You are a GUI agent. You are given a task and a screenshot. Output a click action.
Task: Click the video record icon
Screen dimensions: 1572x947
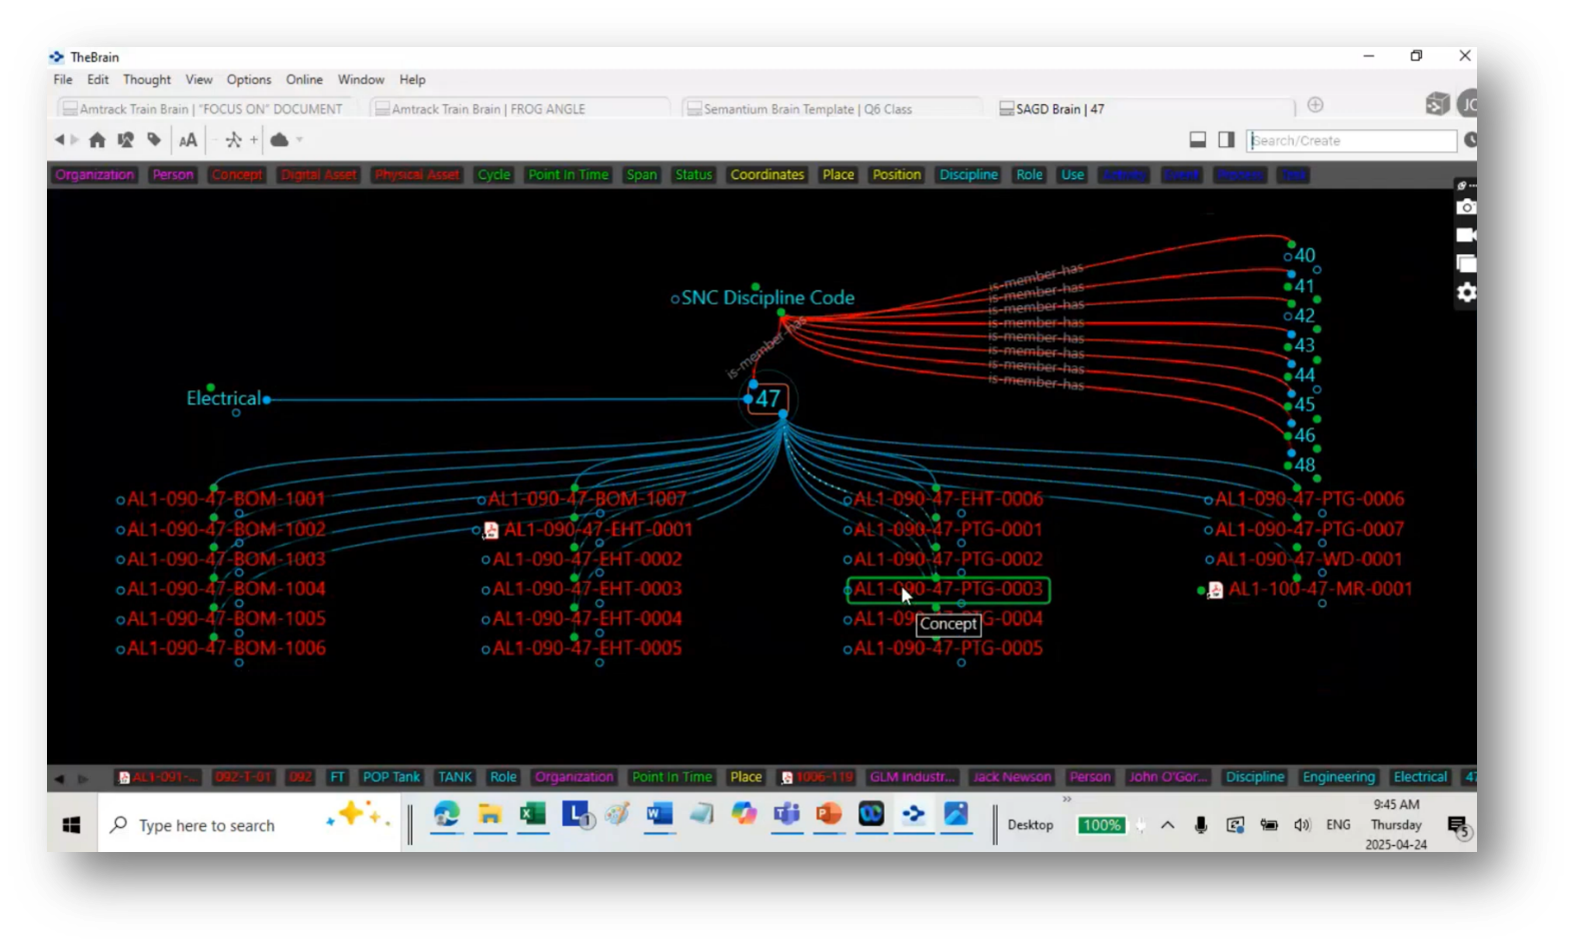click(1465, 235)
